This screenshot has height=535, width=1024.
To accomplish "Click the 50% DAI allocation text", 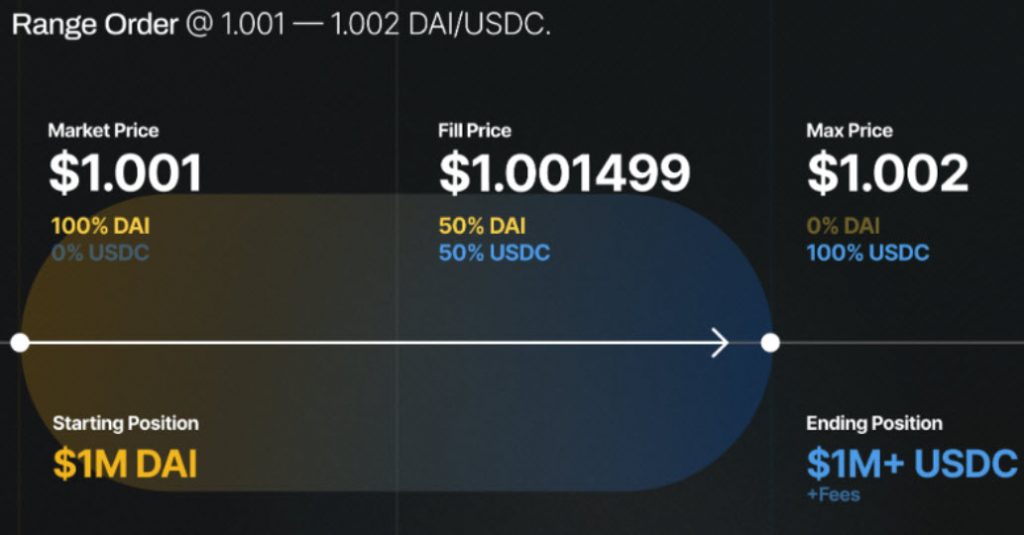I will pyautogui.click(x=482, y=225).
